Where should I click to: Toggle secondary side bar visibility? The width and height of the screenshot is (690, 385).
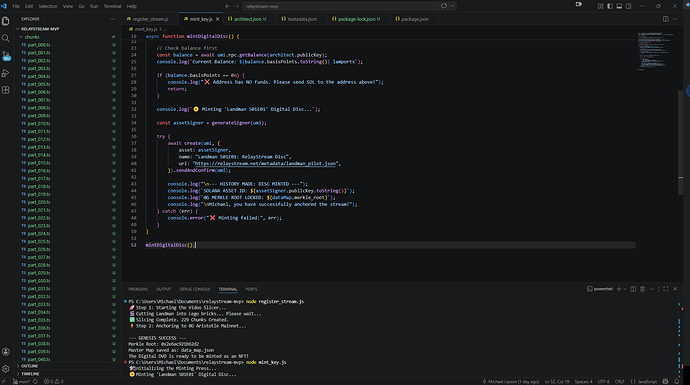point(628,6)
